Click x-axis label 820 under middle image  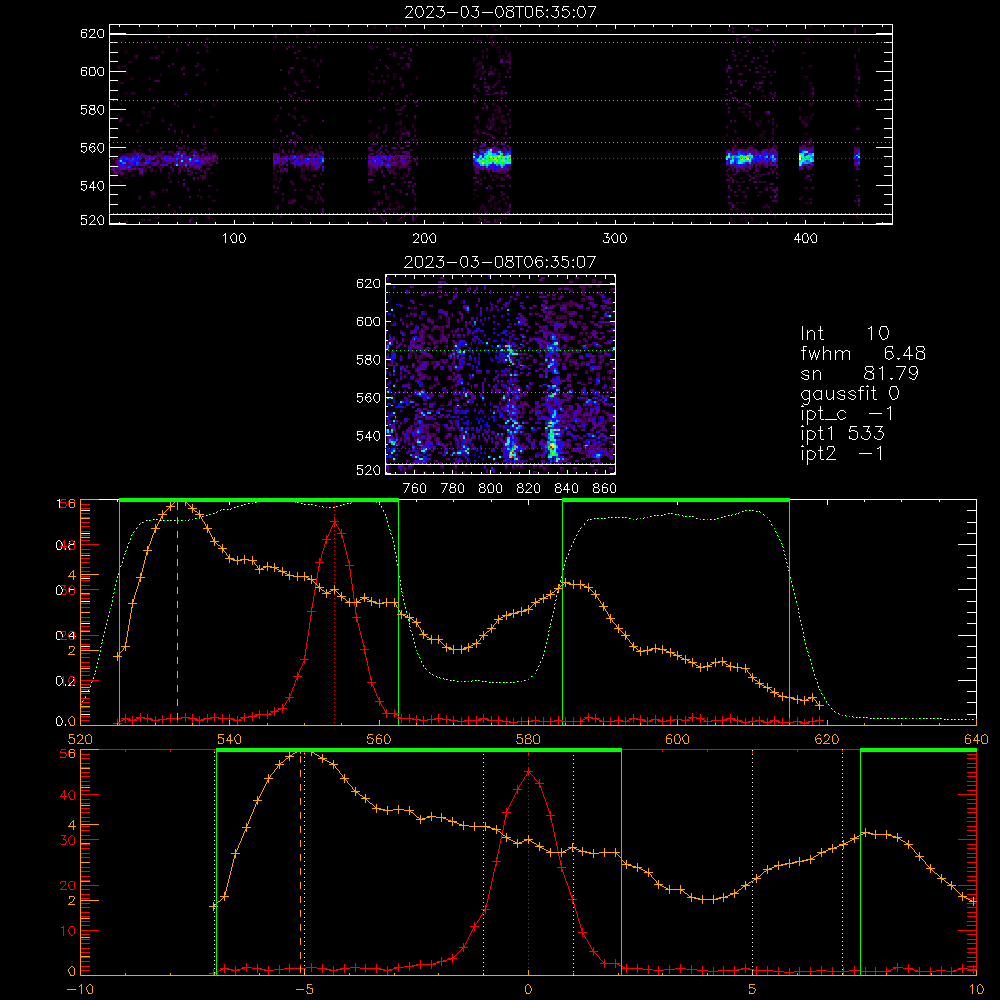(528, 488)
